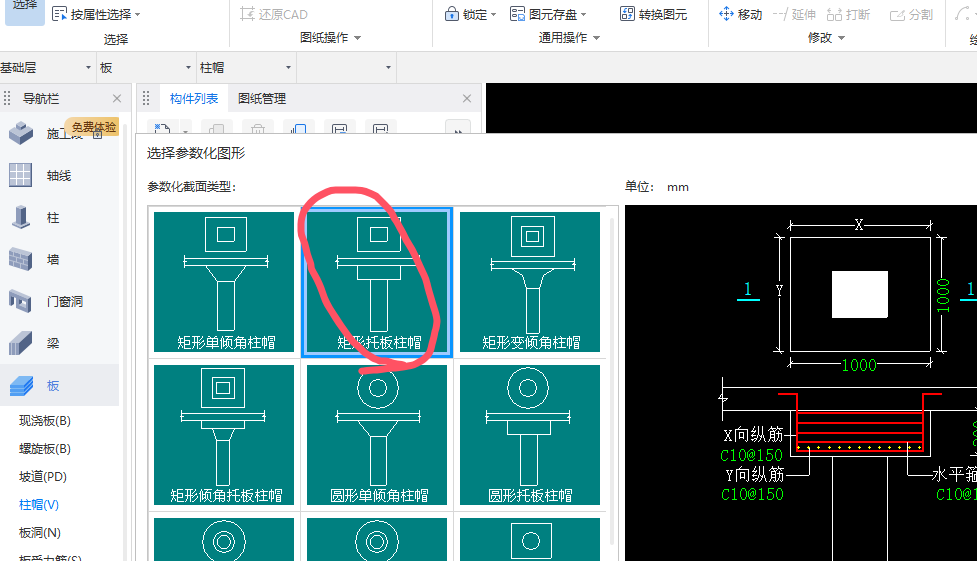The width and height of the screenshot is (977, 561).
Task: Click the new component icon in list toolbar
Action: pyautogui.click(x=163, y=129)
